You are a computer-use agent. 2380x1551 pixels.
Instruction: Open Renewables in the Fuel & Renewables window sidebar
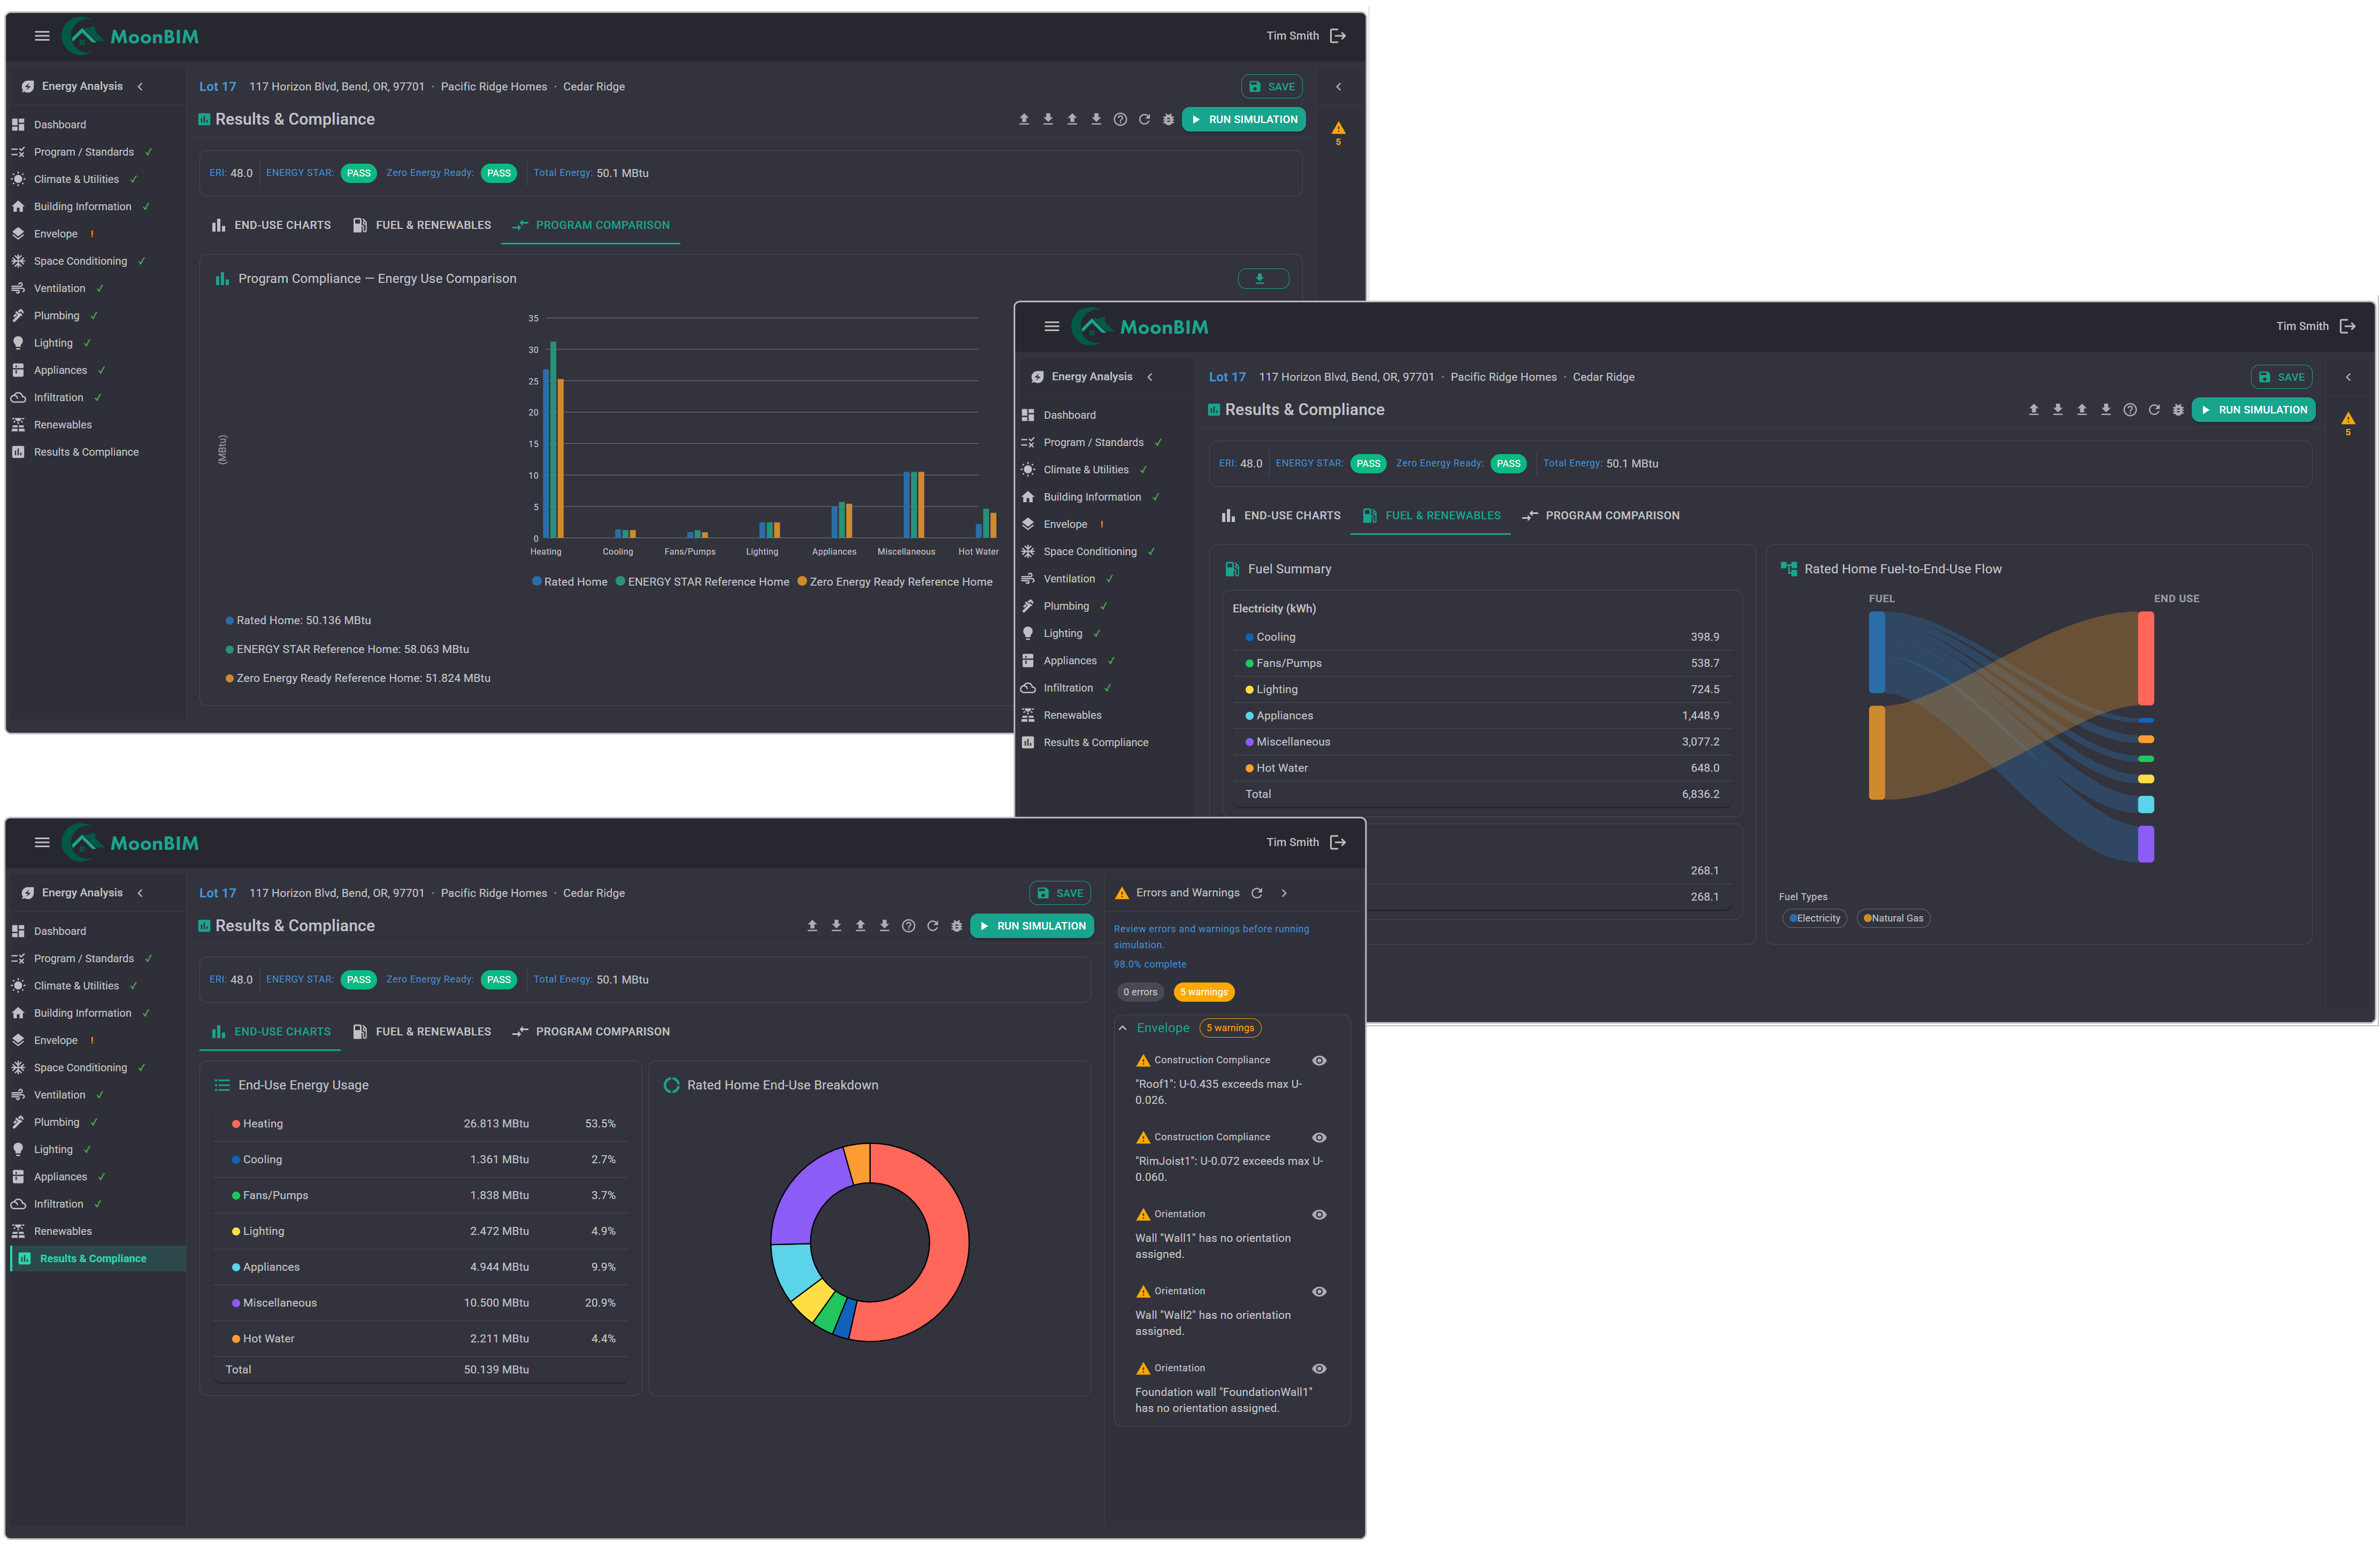(x=1073, y=715)
